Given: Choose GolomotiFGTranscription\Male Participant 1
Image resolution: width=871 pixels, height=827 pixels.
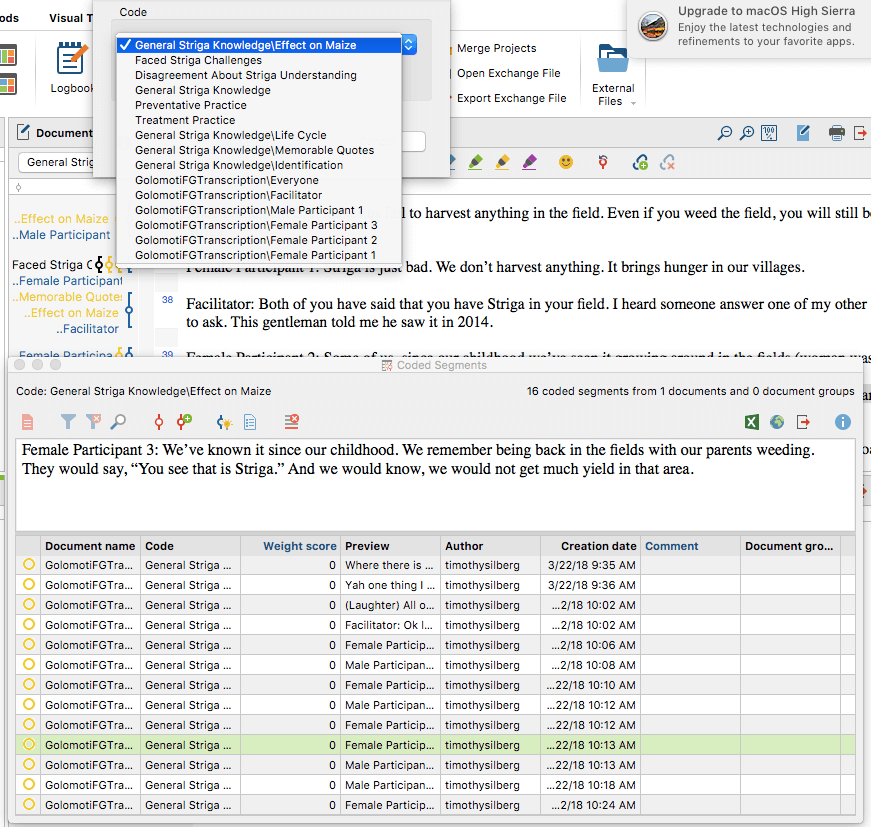Looking at the screenshot, I should tap(249, 210).
